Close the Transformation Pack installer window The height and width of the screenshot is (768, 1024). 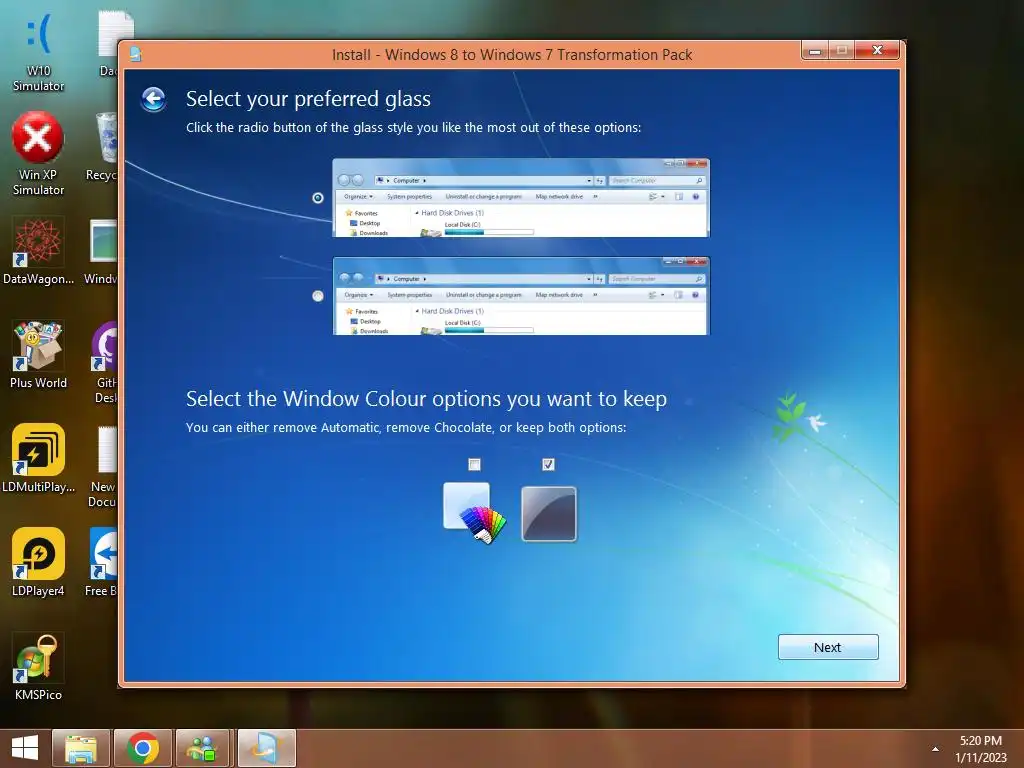(x=877, y=51)
